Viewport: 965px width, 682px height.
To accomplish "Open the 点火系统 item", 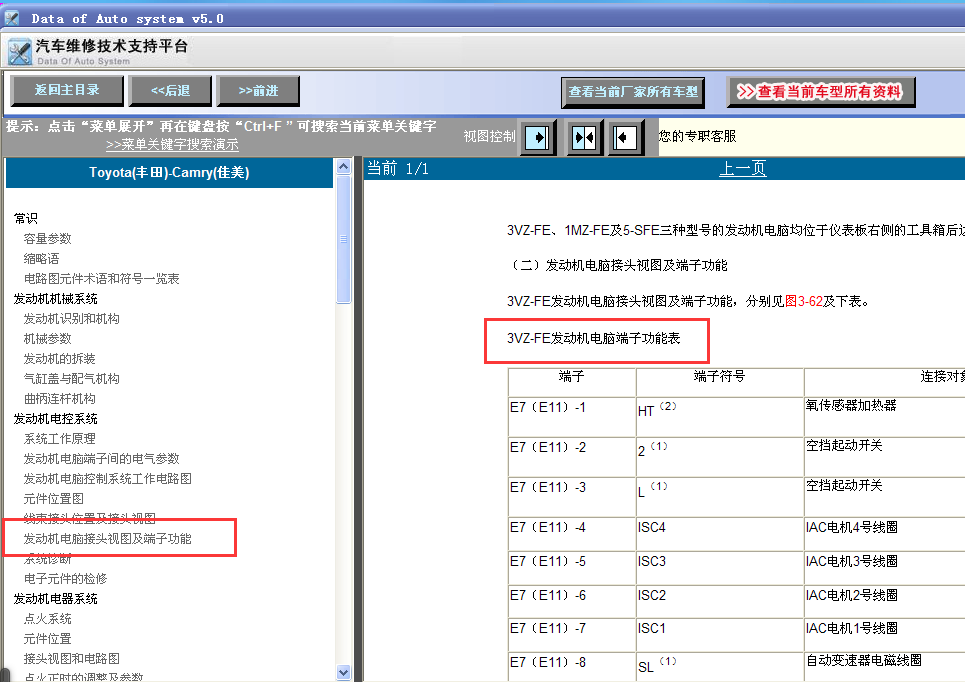I will 47,619.
